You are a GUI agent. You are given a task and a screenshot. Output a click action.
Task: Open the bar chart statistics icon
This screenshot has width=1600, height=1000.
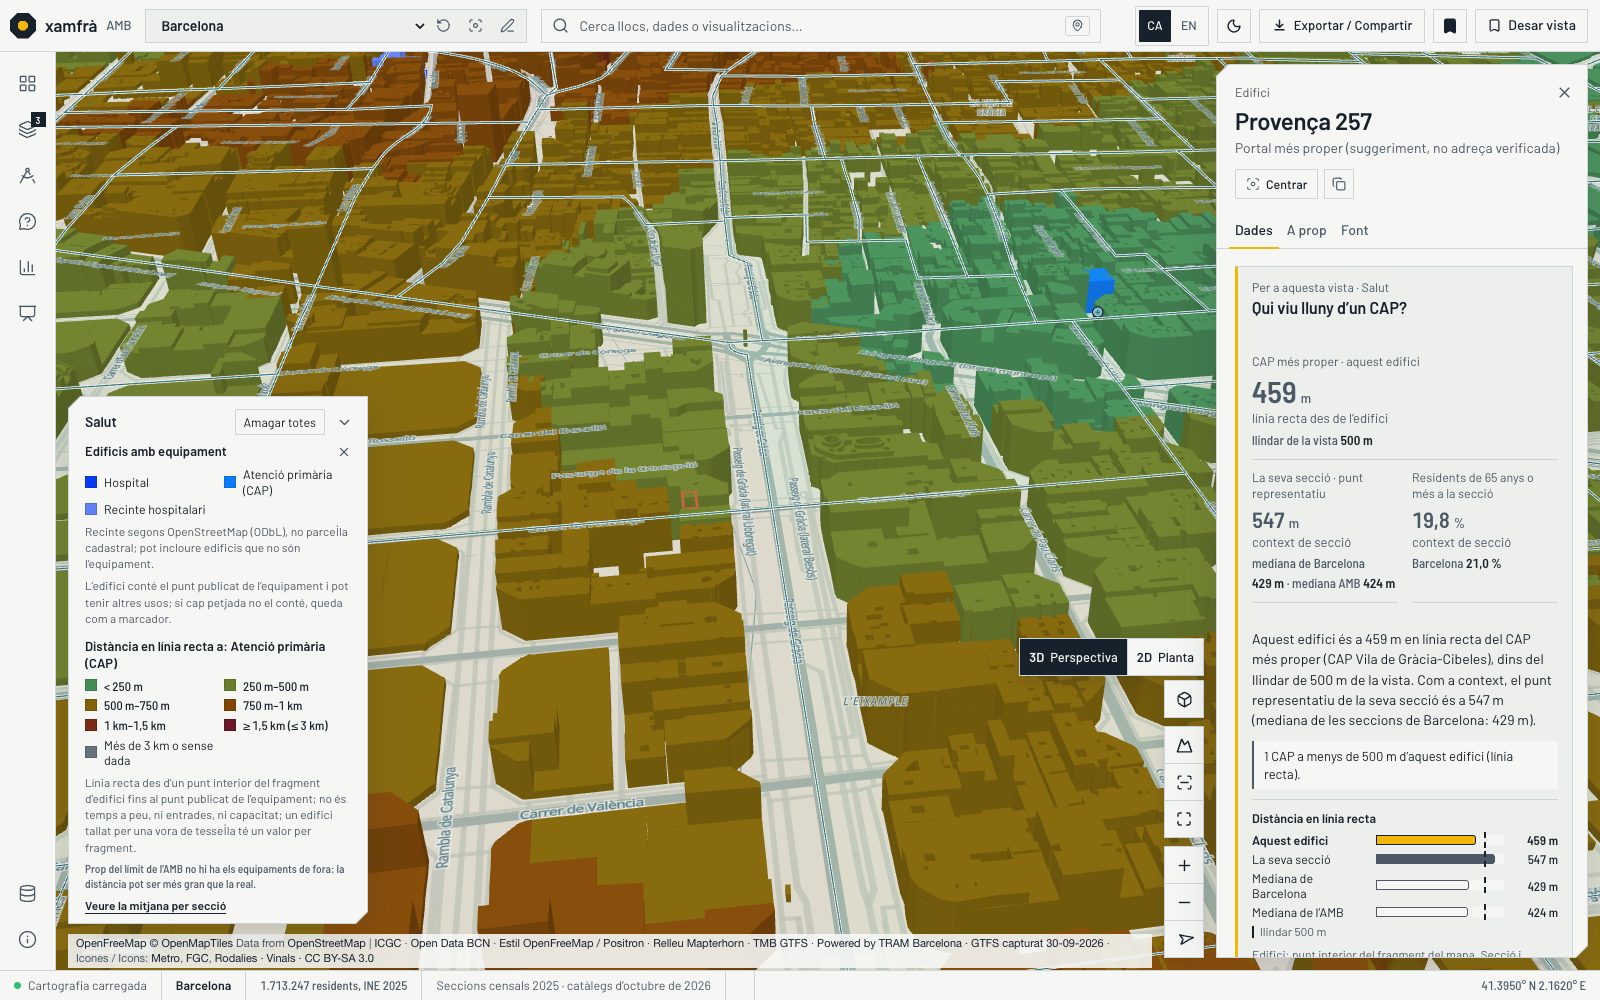(x=27, y=267)
